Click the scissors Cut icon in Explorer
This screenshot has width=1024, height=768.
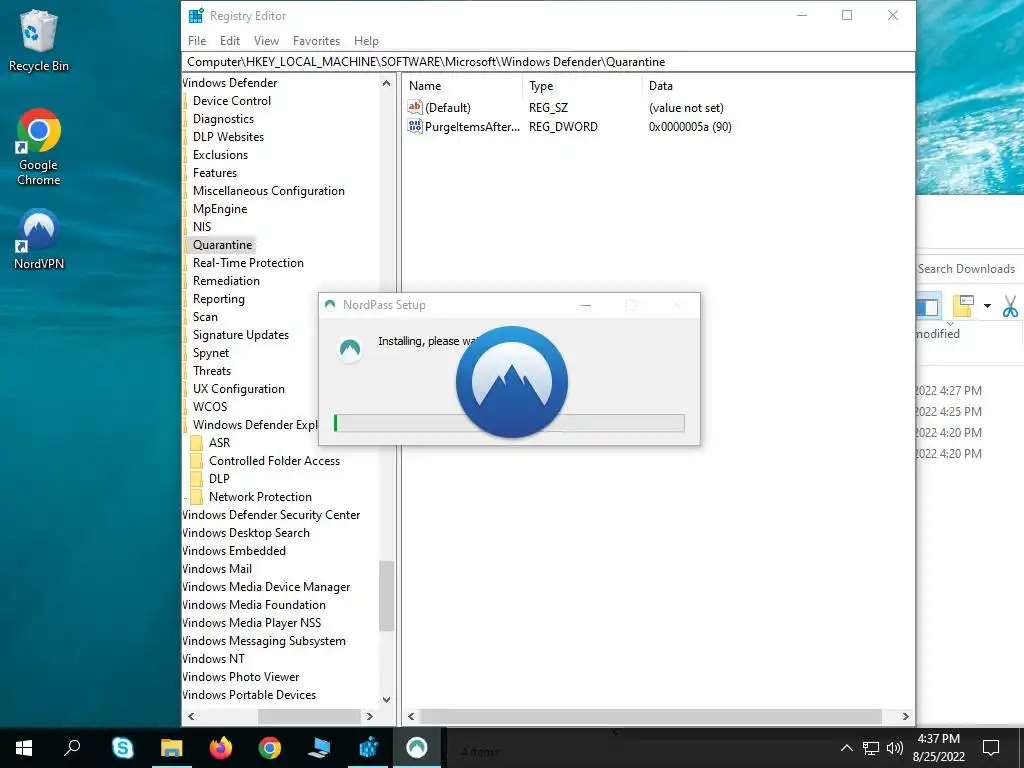1010,306
